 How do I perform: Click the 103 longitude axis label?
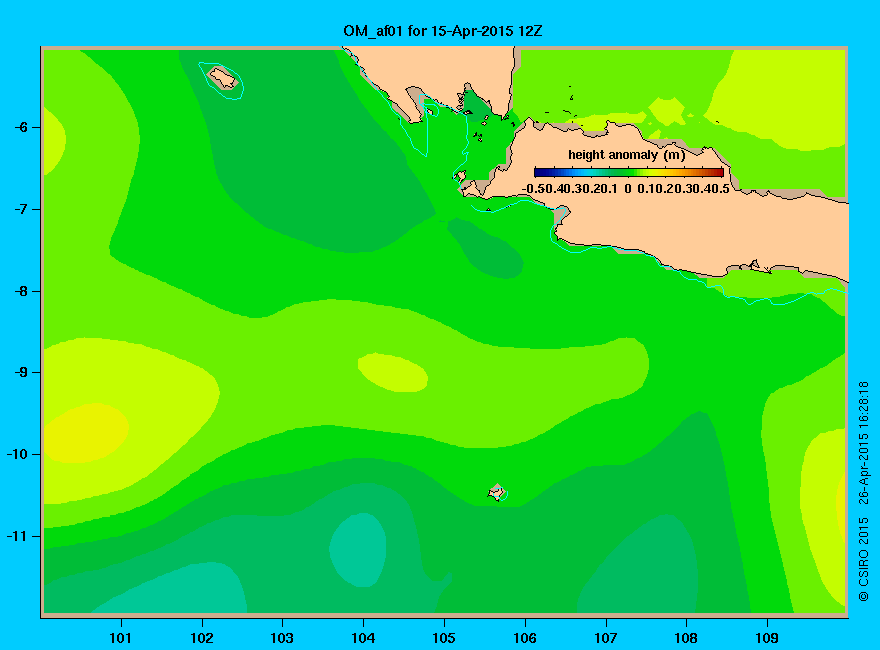pos(282,638)
